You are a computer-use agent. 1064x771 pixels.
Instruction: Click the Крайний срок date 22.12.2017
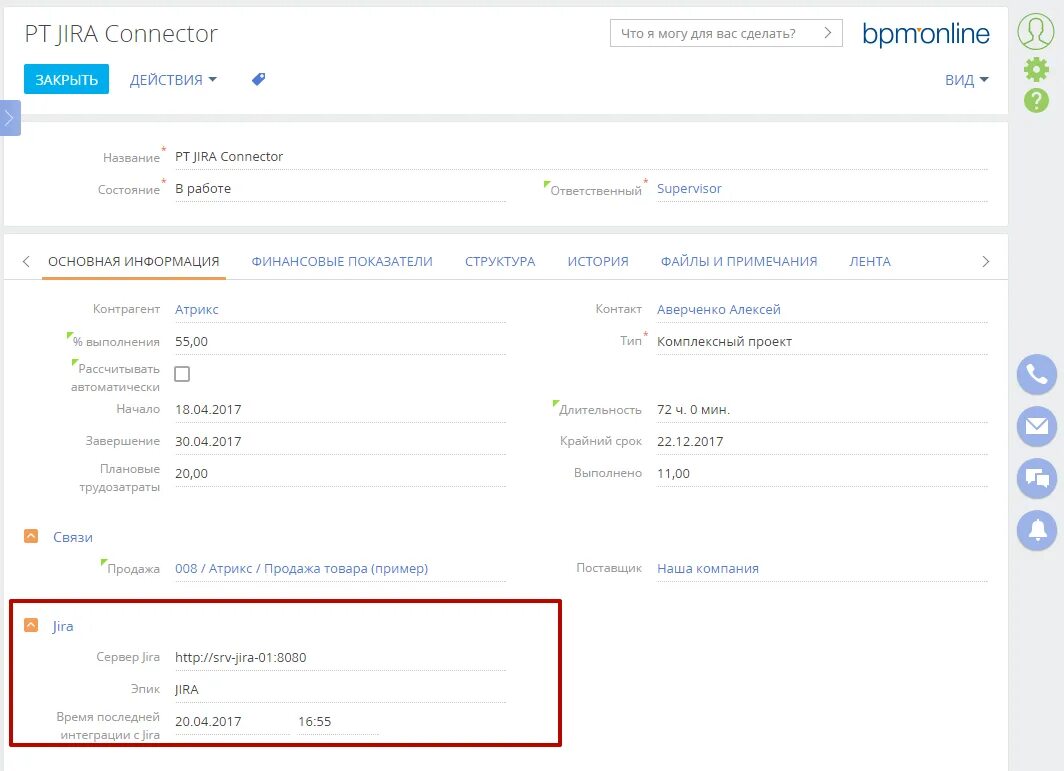pyautogui.click(x=822, y=441)
